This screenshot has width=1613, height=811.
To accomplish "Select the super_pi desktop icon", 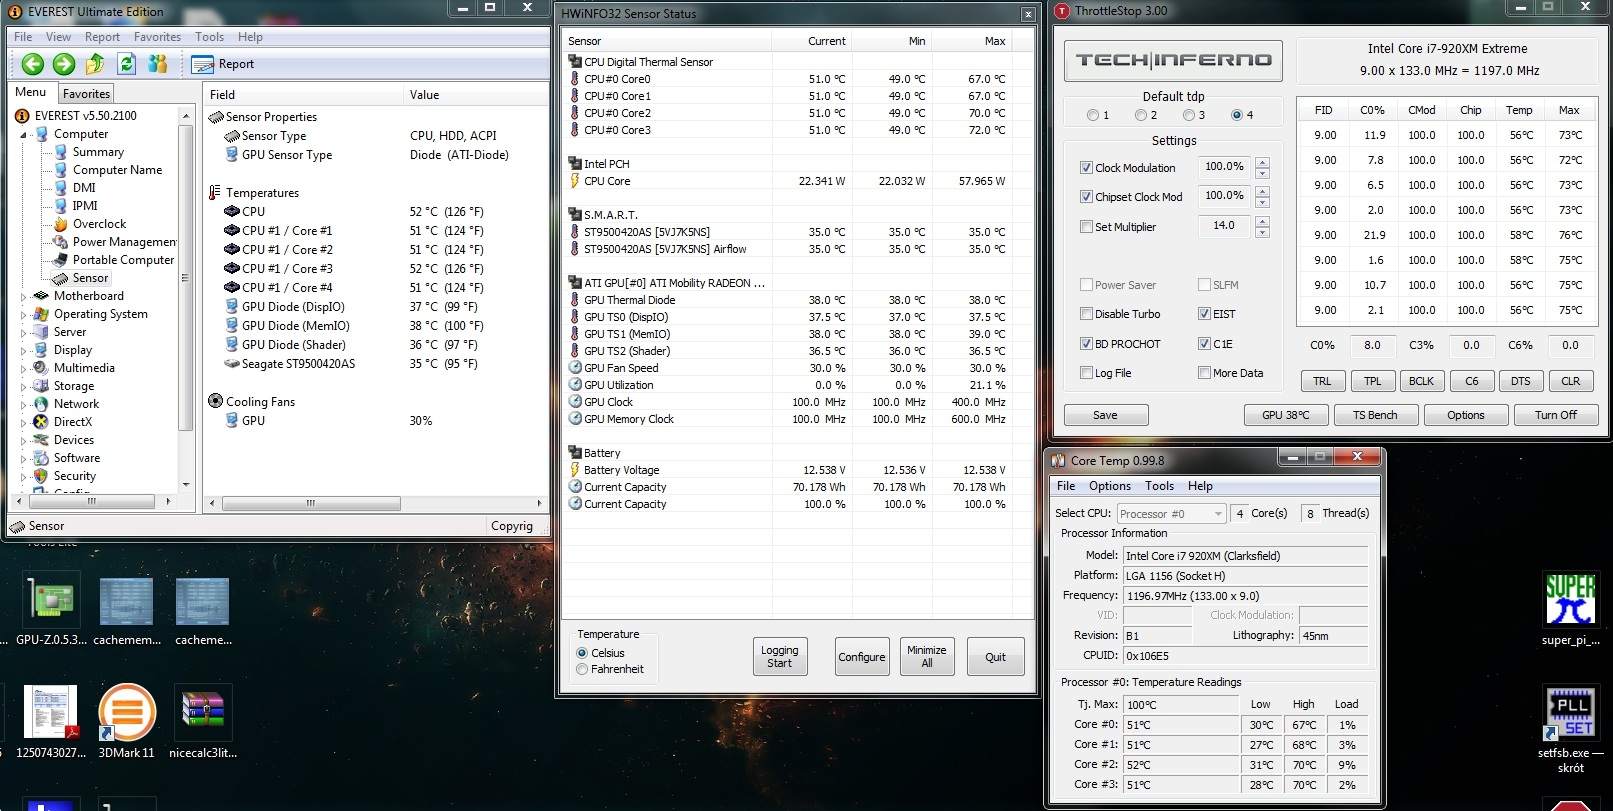I will point(1570,608).
